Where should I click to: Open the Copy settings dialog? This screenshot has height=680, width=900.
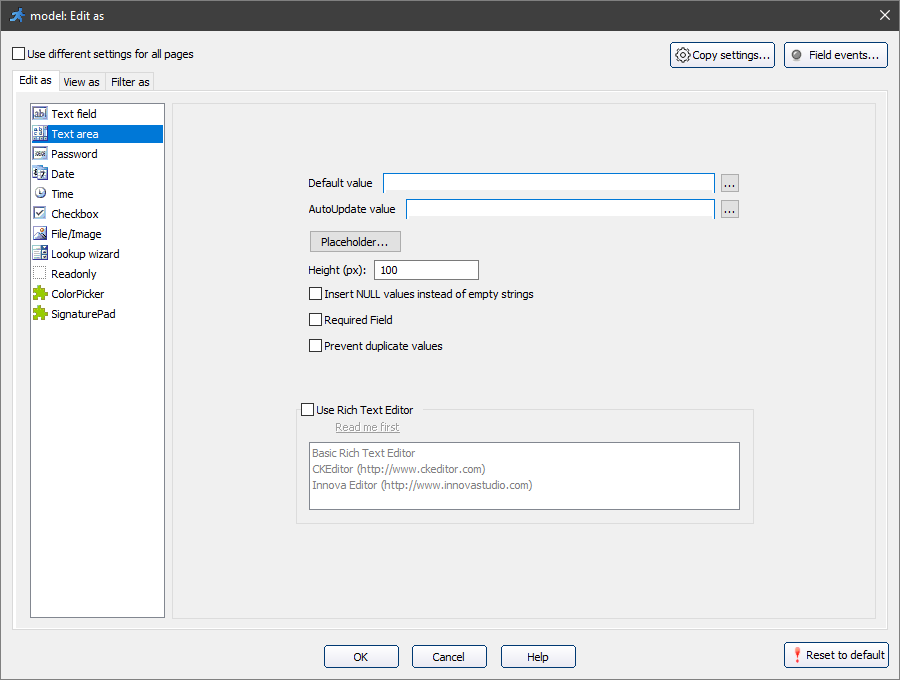click(722, 55)
